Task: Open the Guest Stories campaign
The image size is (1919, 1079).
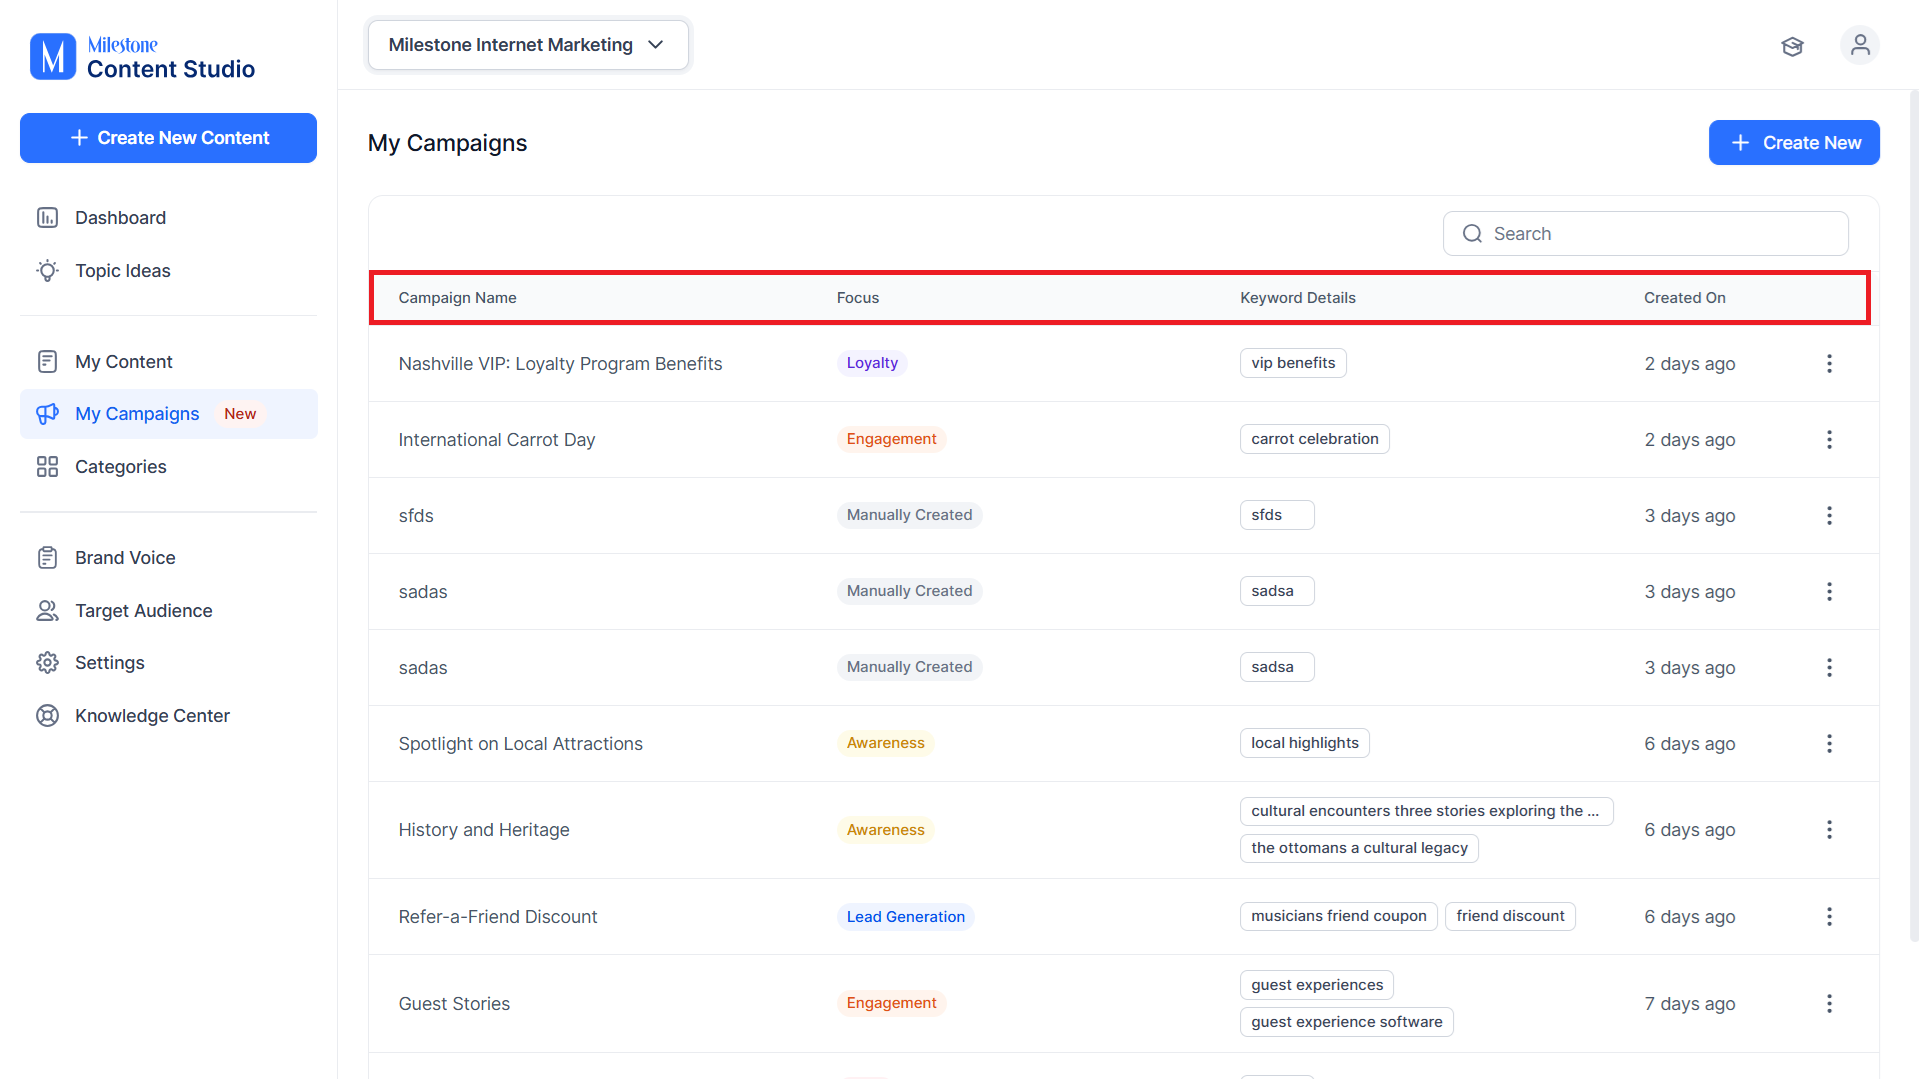Action: (454, 1004)
